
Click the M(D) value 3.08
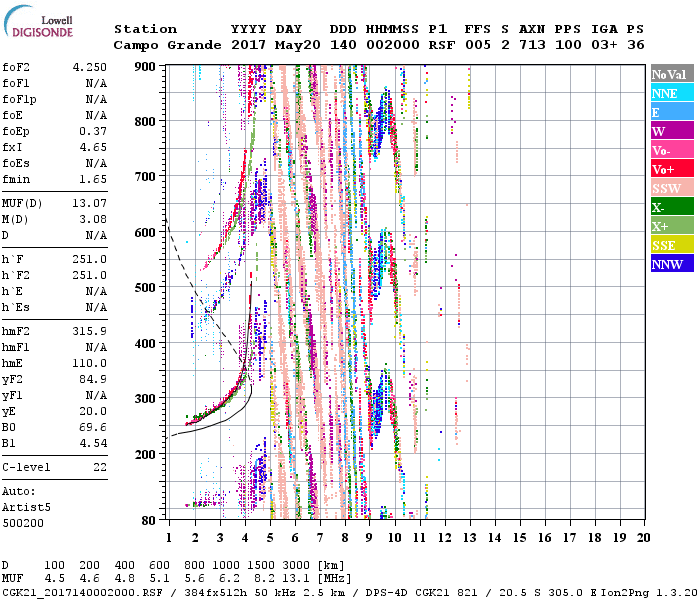[93, 220]
